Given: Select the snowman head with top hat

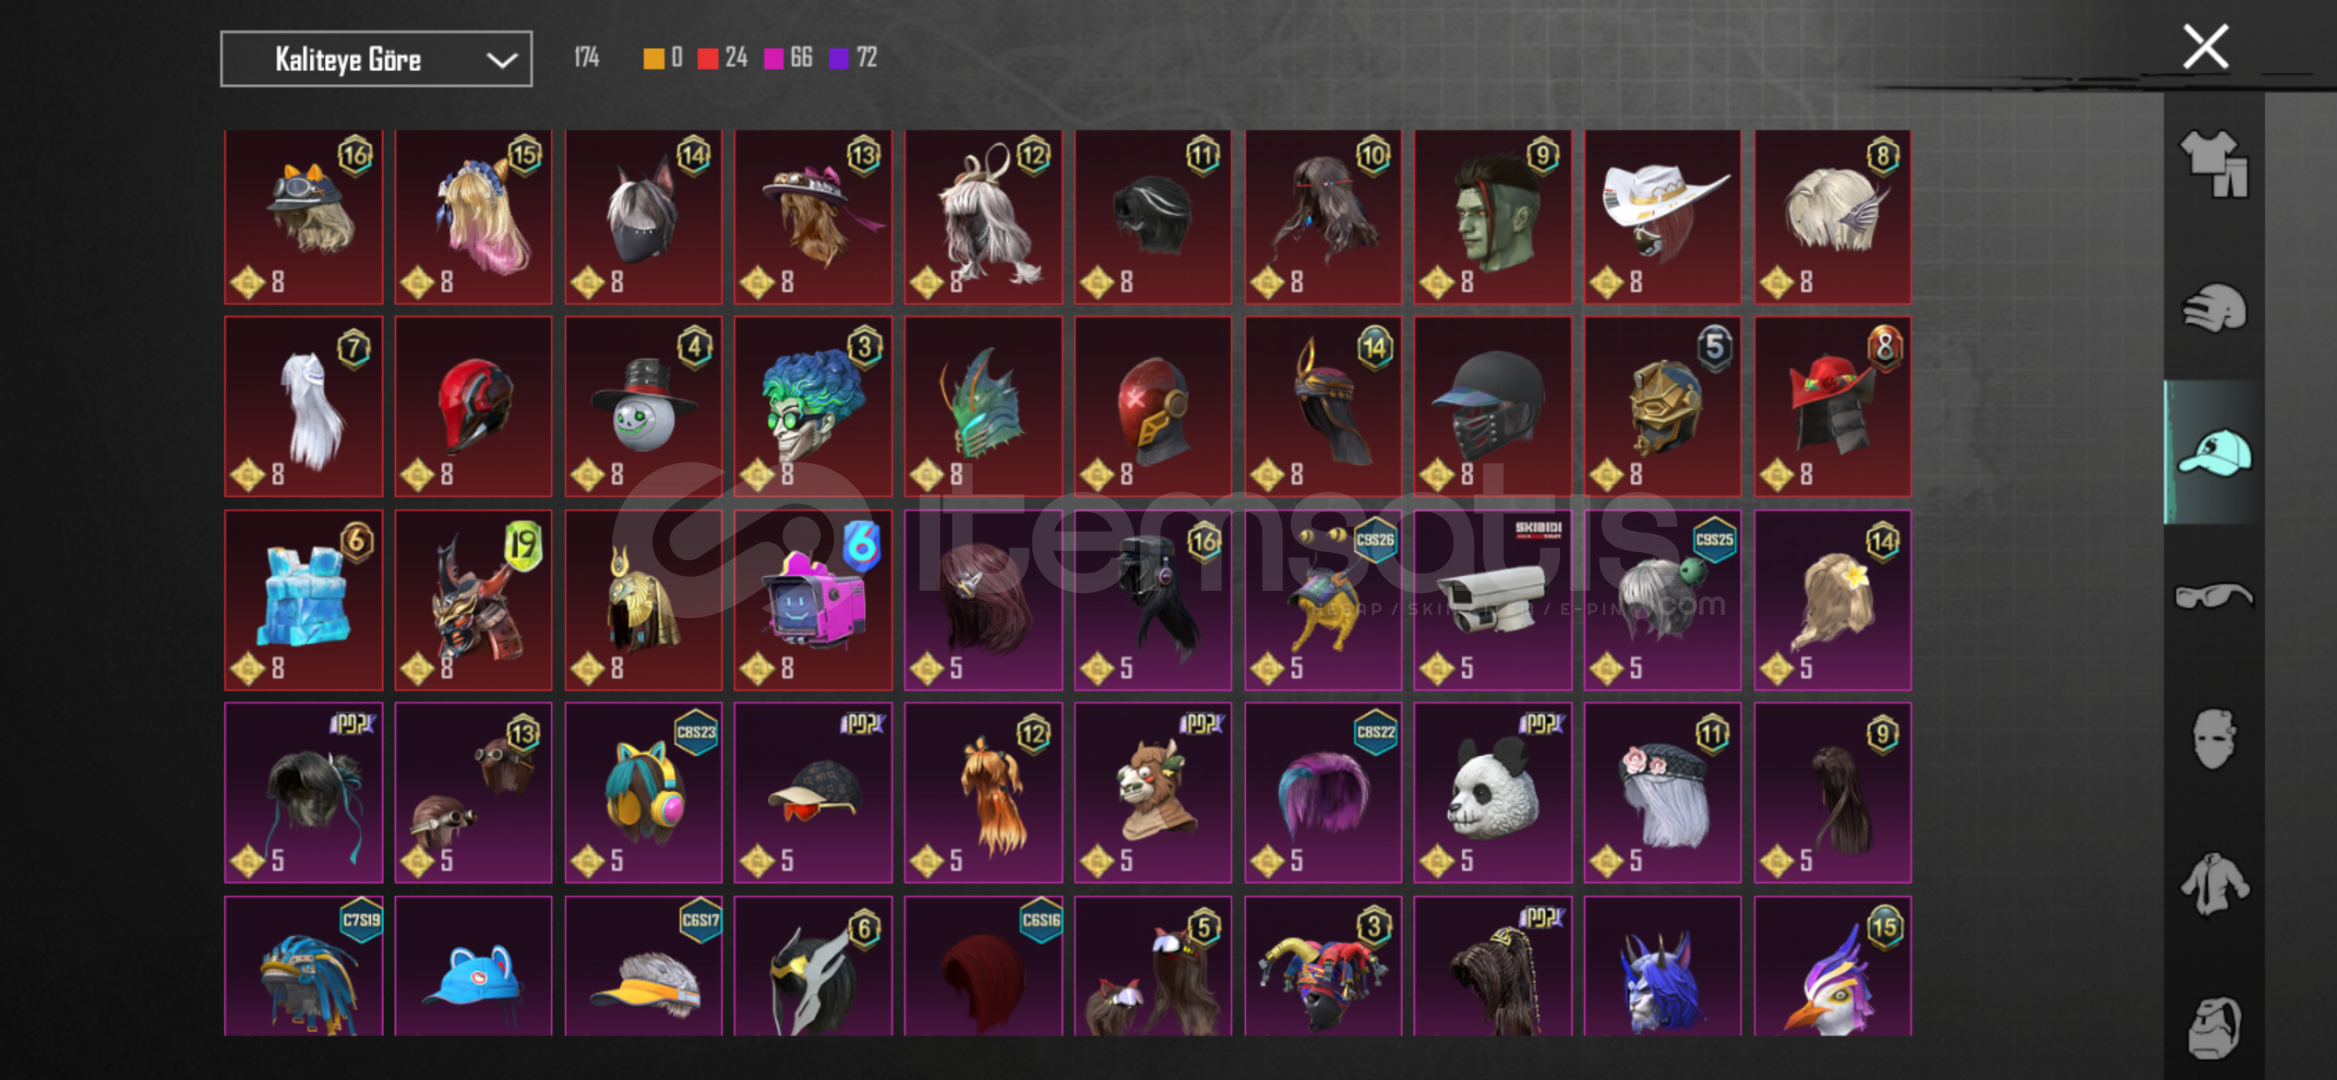Looking at the screenshot, I should (643, 407).
